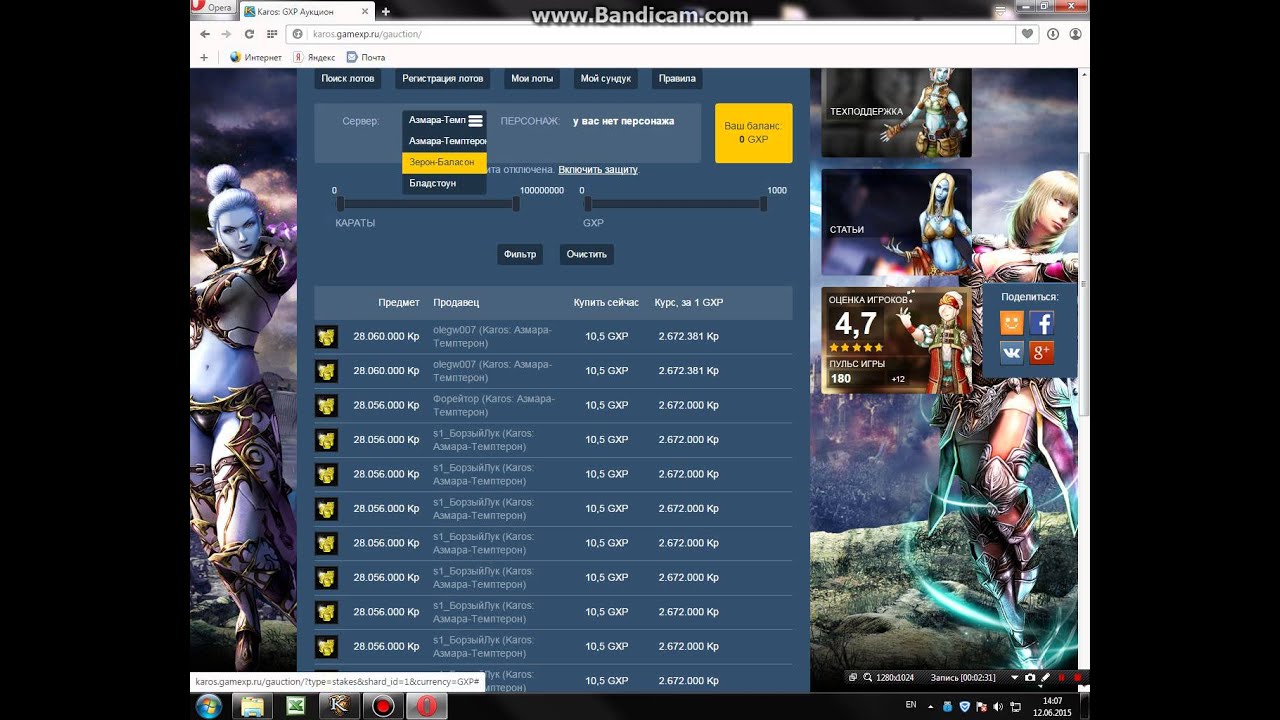Image resolution: width=1280 pixels, height=720 pixels.
Task: Open the Мои лоты tab
Action: [532, 78]
